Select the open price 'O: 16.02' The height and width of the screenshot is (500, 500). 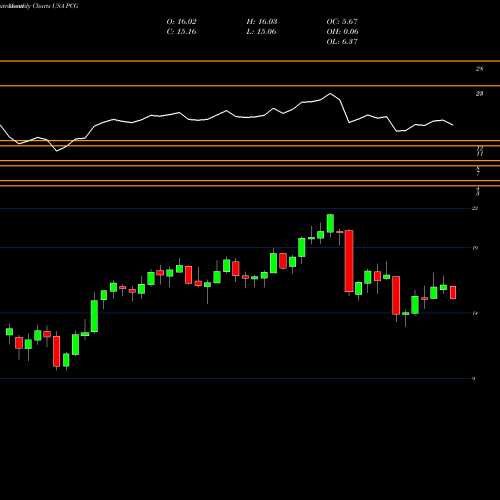click(x=182, y=22)
